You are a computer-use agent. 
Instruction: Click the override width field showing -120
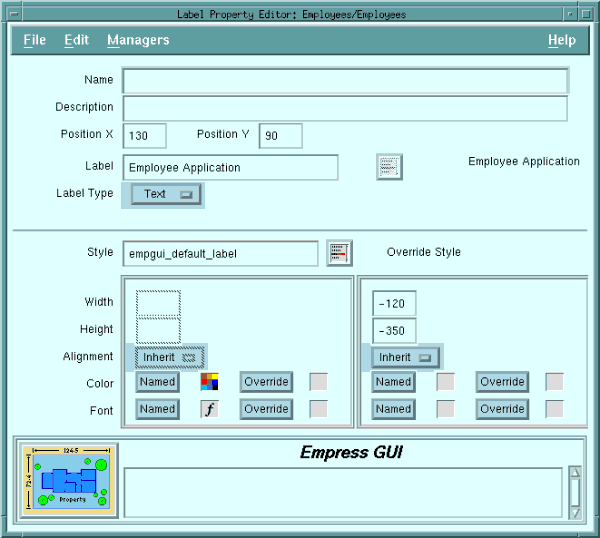[x=394, y=303]
